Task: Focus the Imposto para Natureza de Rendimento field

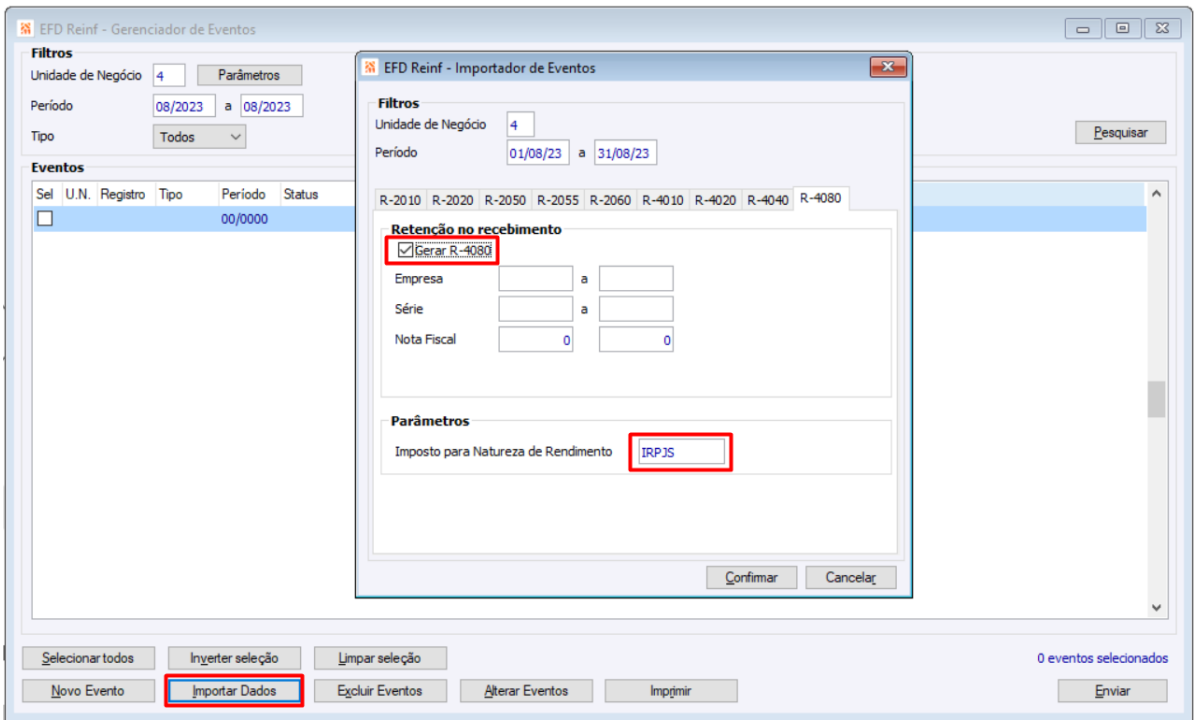Action: pyautogui.click(x=680, y=452)
